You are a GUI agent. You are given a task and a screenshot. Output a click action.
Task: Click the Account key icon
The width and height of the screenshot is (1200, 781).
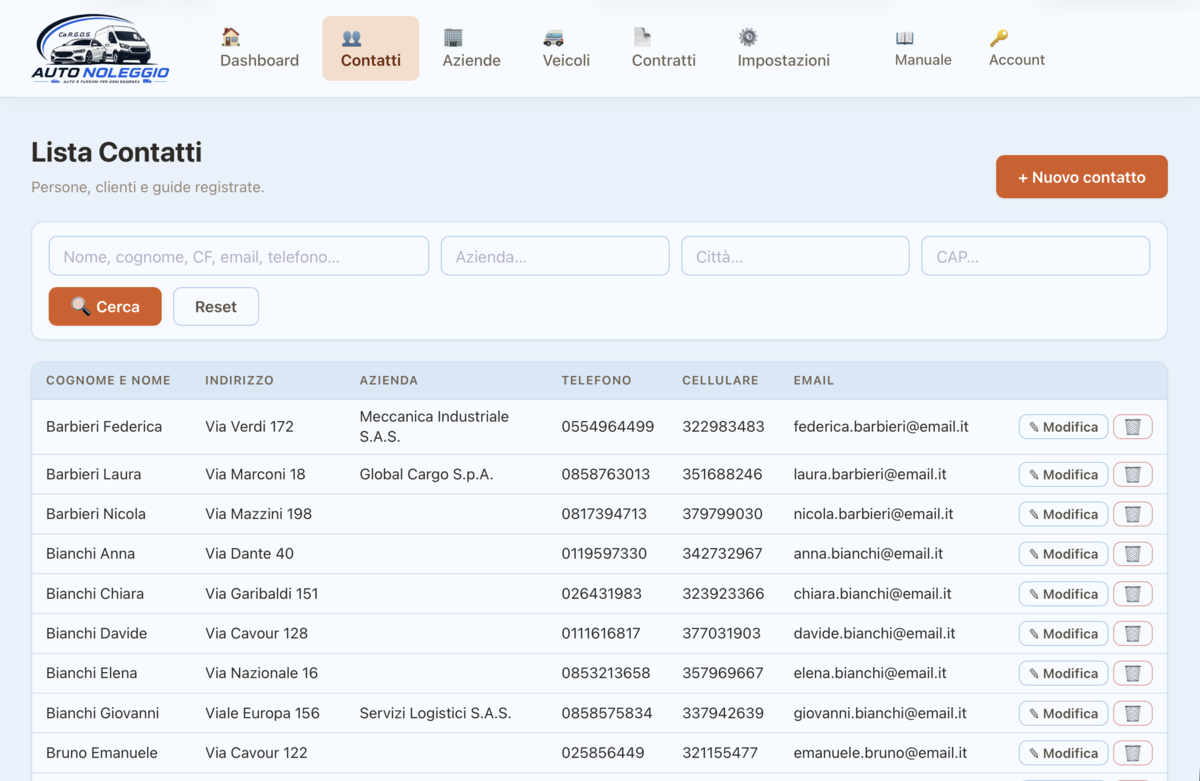999,38
